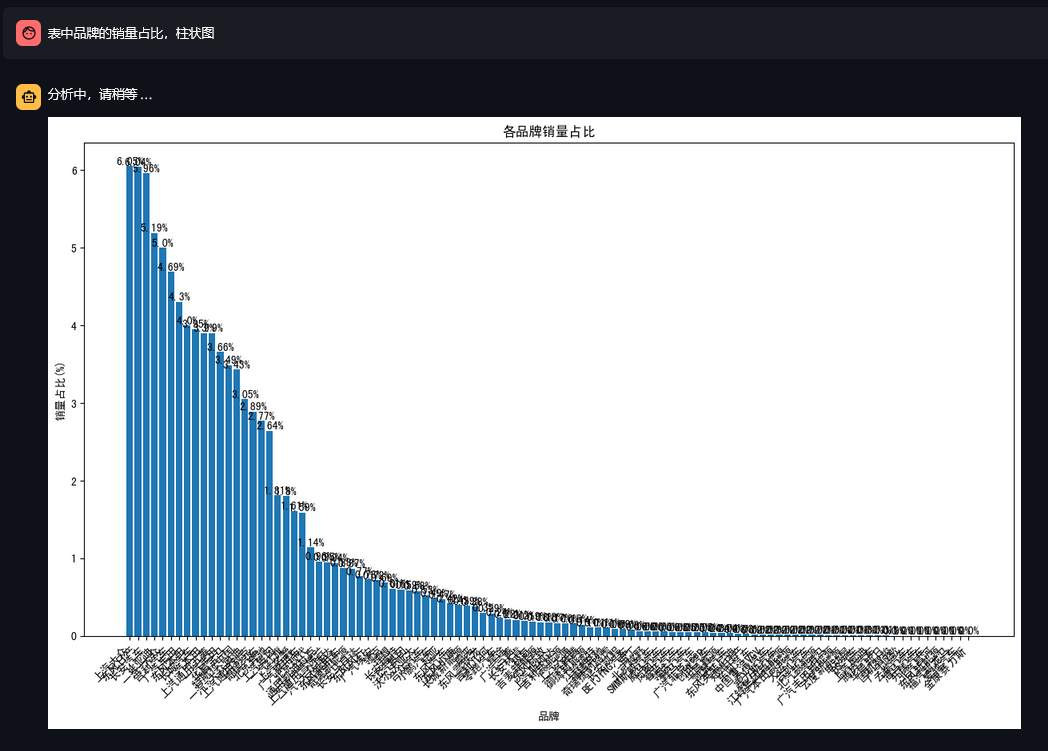
Task: Click the '1.14%' bar value label
Action: [311, 543]
